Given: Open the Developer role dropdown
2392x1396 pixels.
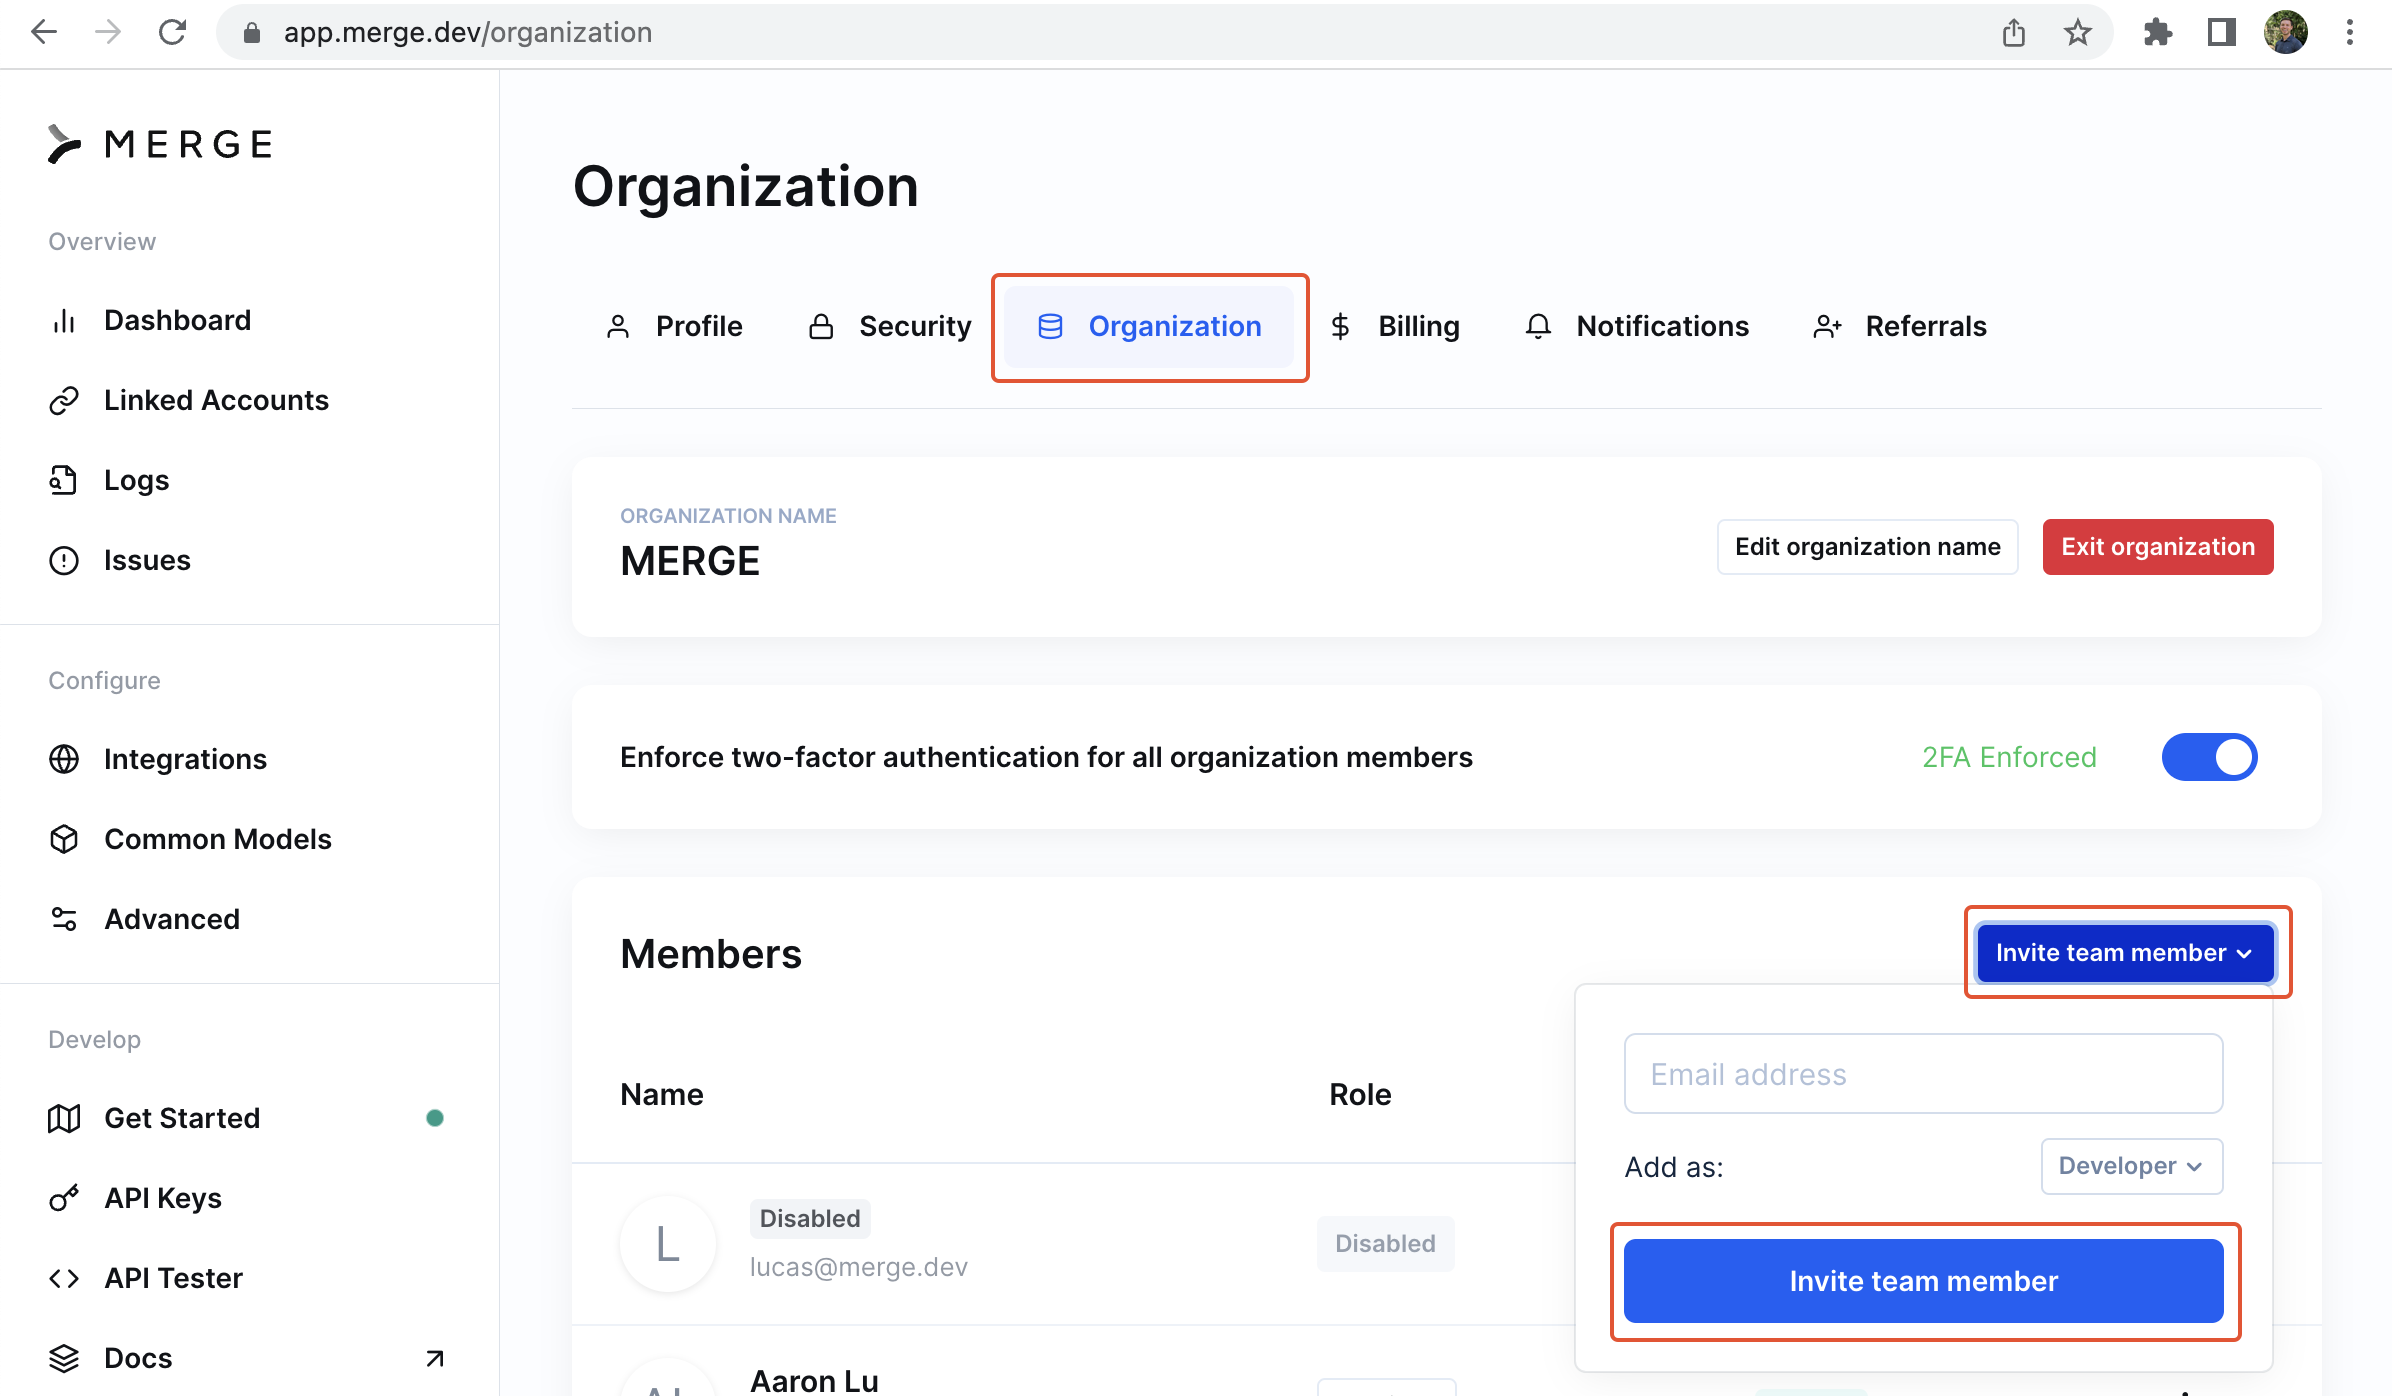Looking at the screenshot, I should tap(2131, 1166).
